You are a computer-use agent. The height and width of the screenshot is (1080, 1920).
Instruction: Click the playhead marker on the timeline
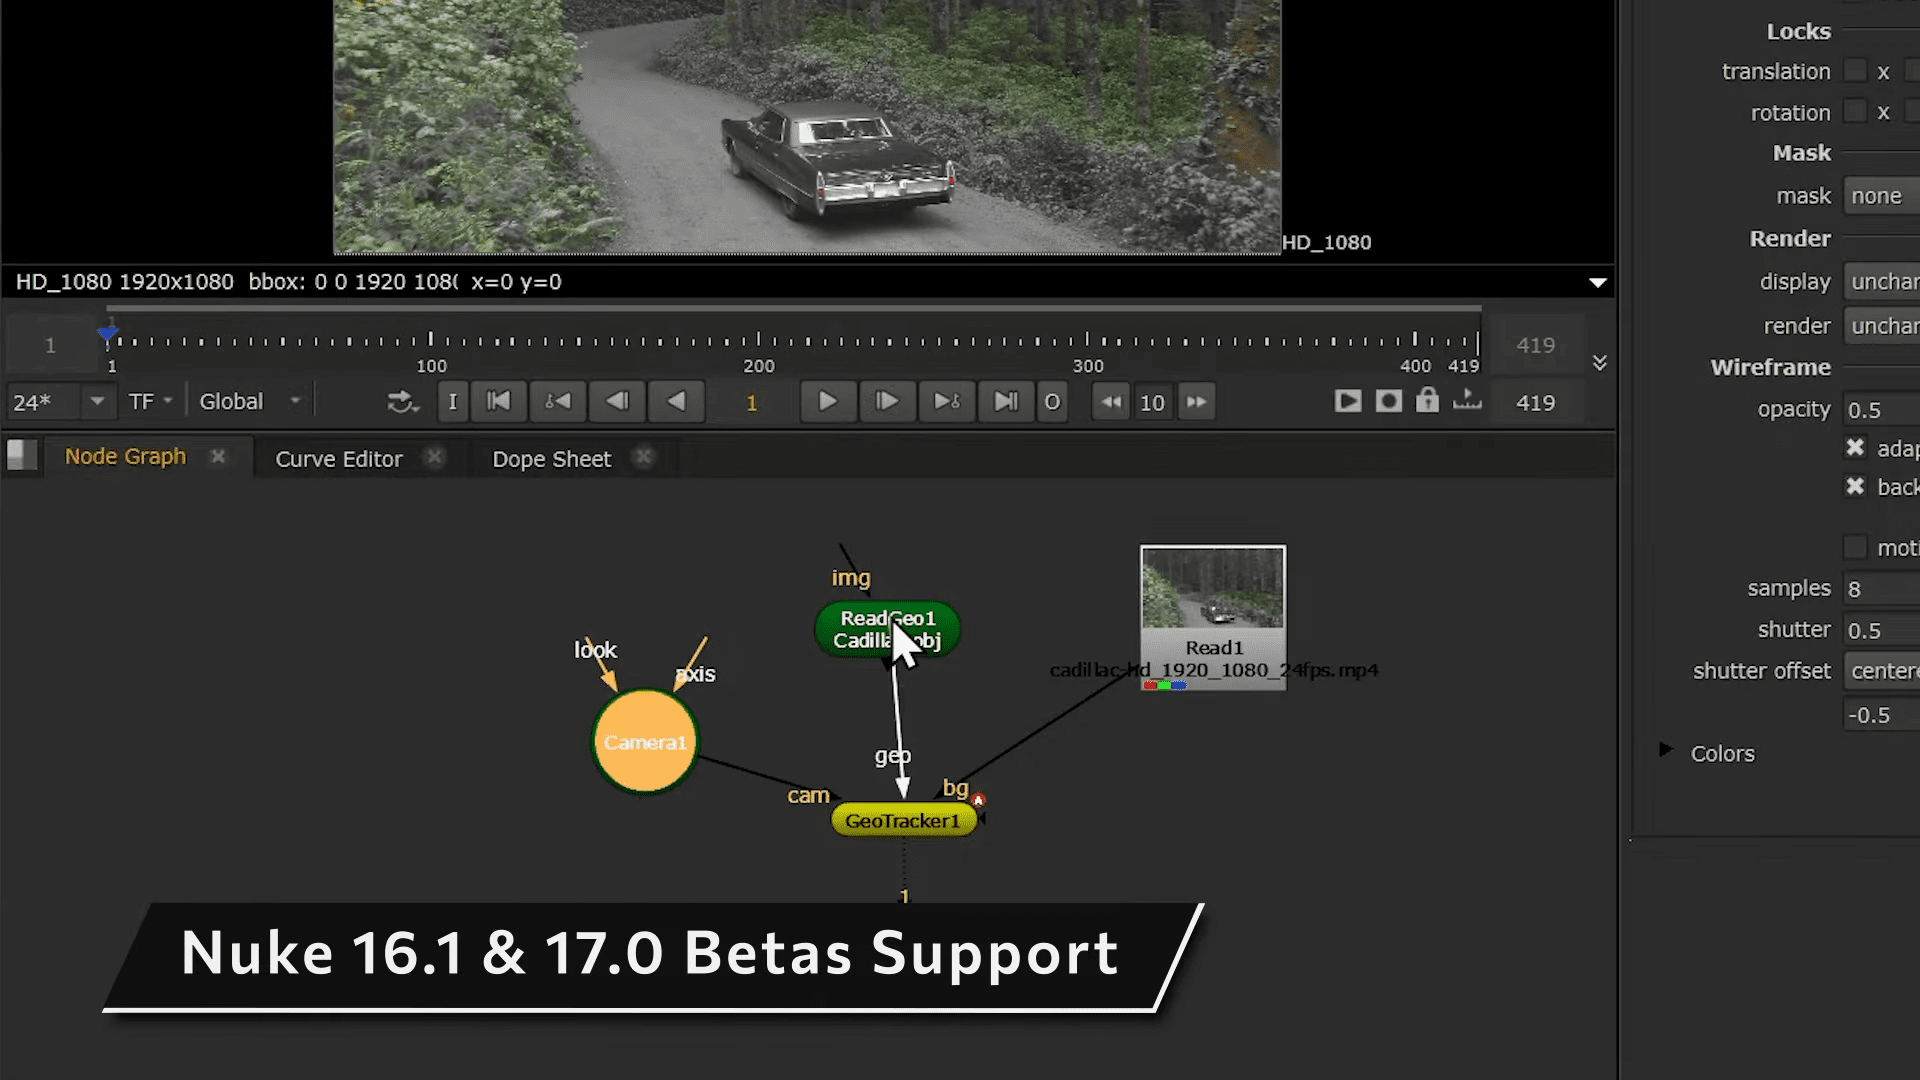[x=107, y=331]
